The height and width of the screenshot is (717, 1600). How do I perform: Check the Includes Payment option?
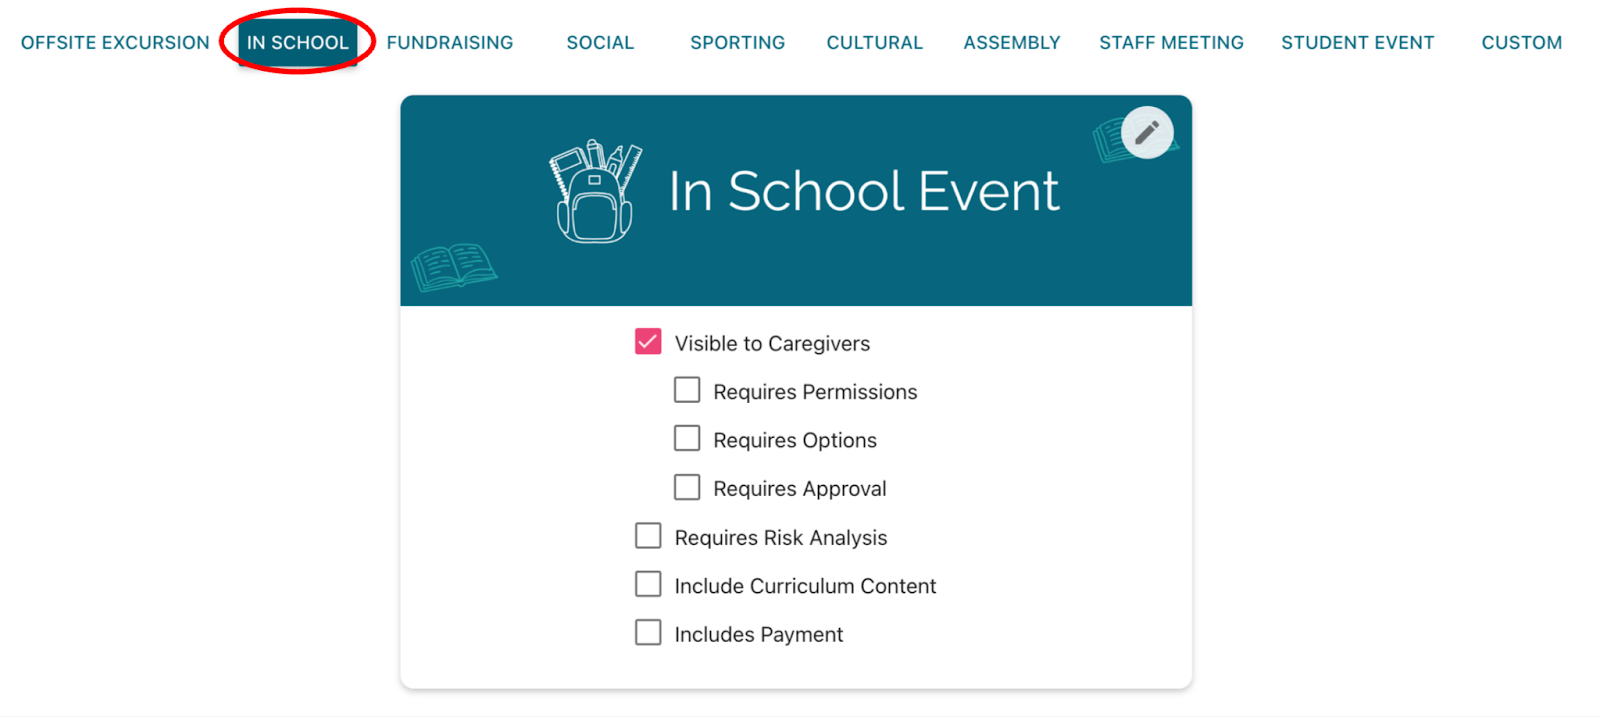(648, 633)
